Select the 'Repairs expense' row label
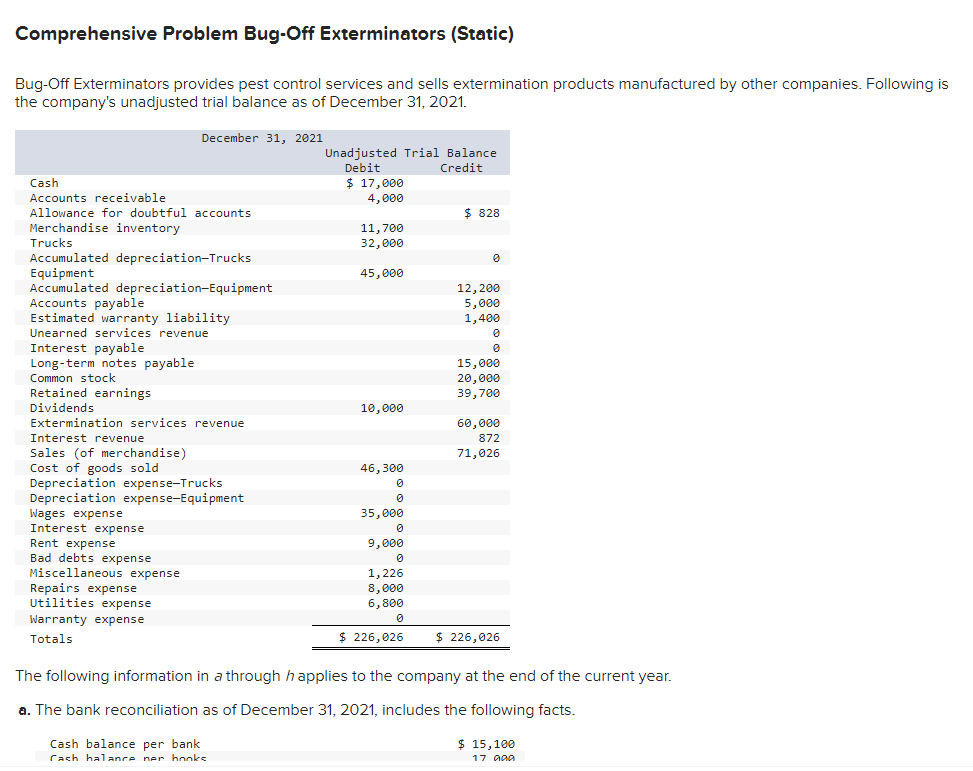Image resolution: width=973 pixels, height=771 pixels. [83, 588]
